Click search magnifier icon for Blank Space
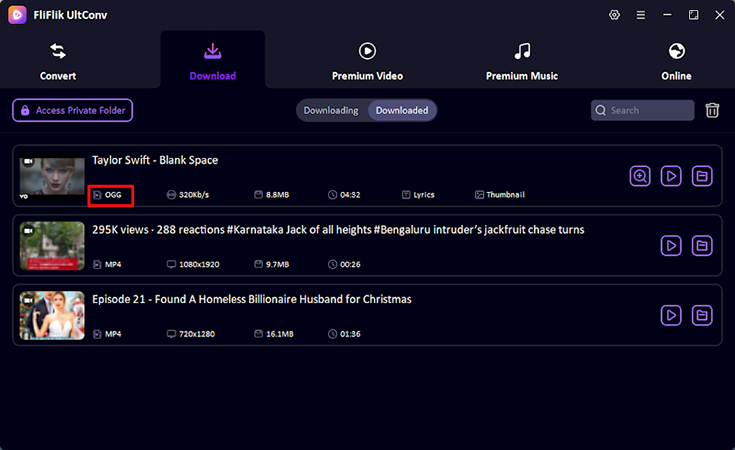 pos(640,176)
